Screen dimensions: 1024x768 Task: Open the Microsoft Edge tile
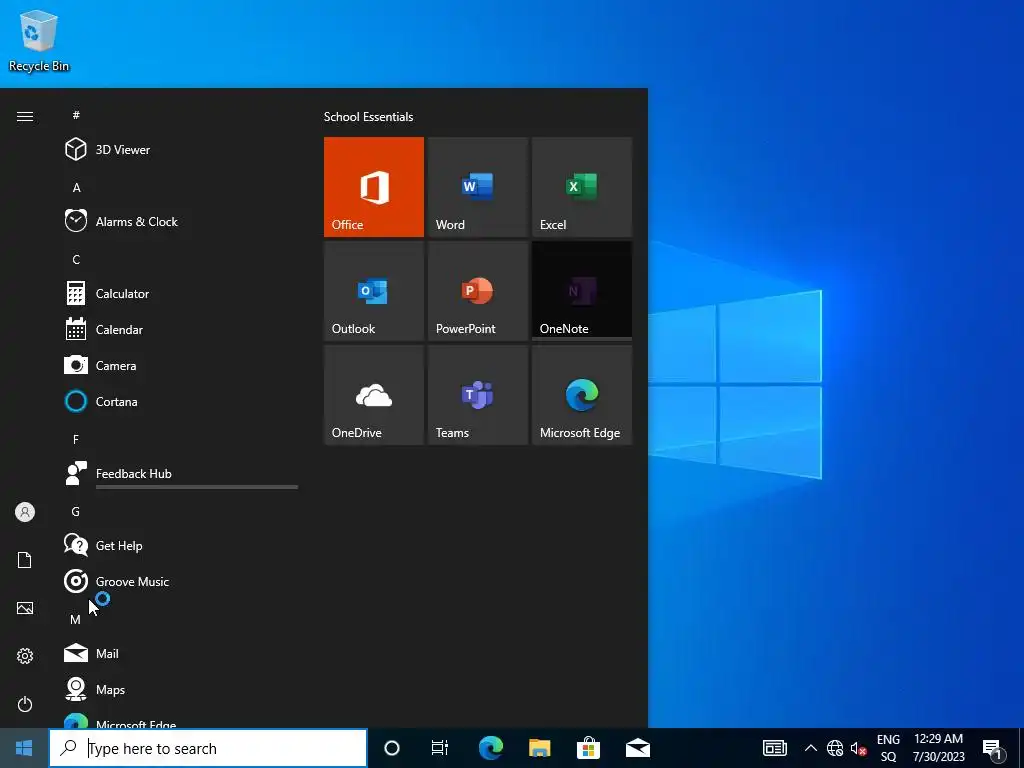pos(582,395)
